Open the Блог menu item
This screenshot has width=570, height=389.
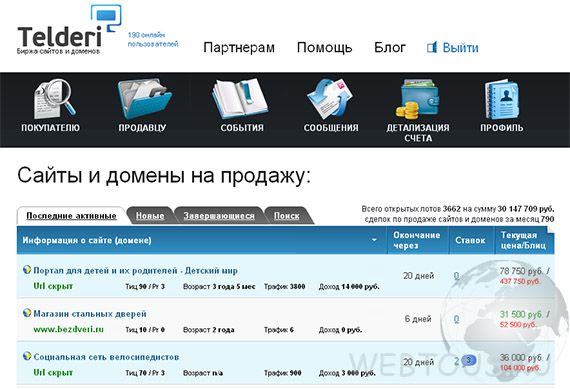point(390,48)
